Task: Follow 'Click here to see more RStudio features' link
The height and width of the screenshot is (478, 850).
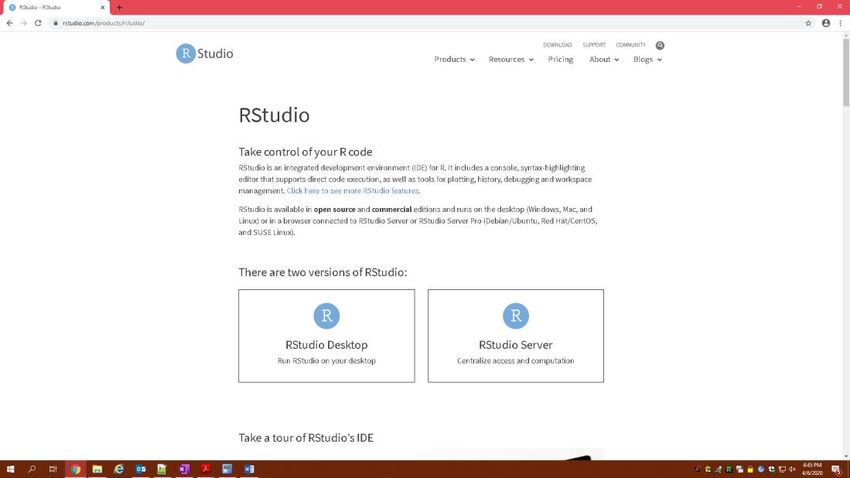Action: (x=352, y=191)
